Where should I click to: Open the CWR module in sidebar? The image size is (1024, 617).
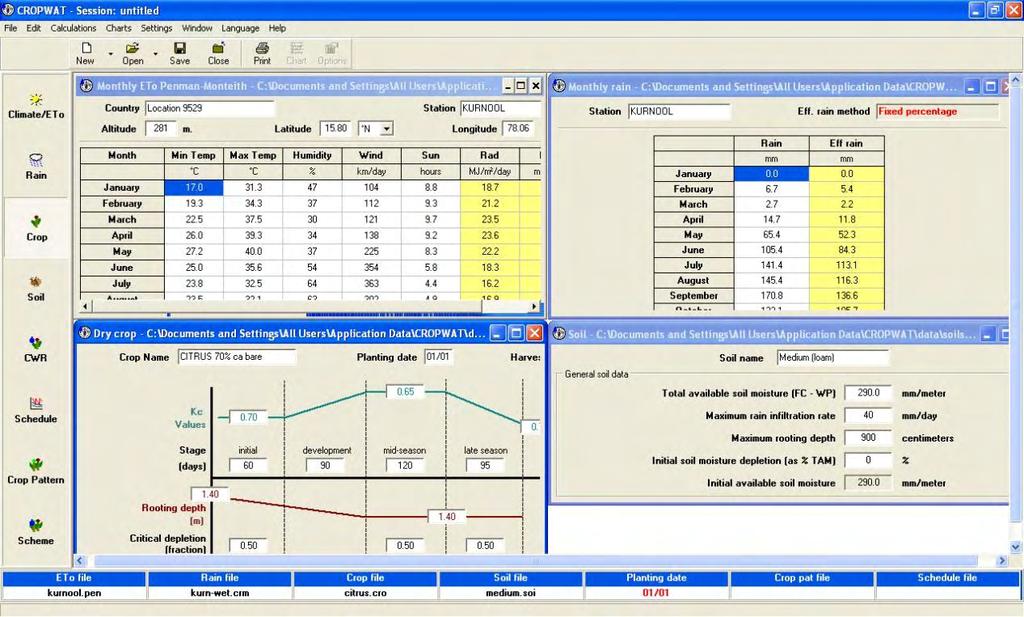(36, 349)
